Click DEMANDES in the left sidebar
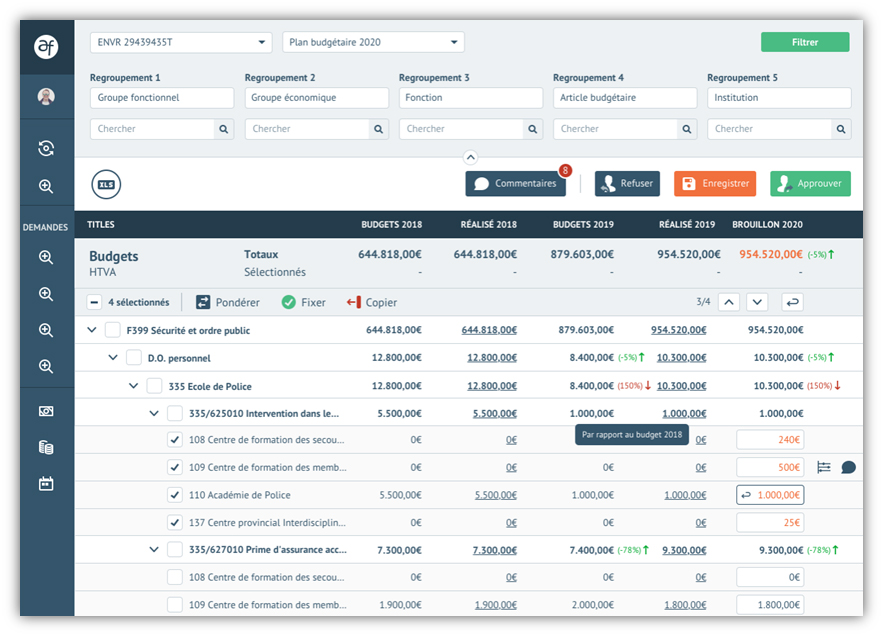883x636 pixels. tap(44, 227)
